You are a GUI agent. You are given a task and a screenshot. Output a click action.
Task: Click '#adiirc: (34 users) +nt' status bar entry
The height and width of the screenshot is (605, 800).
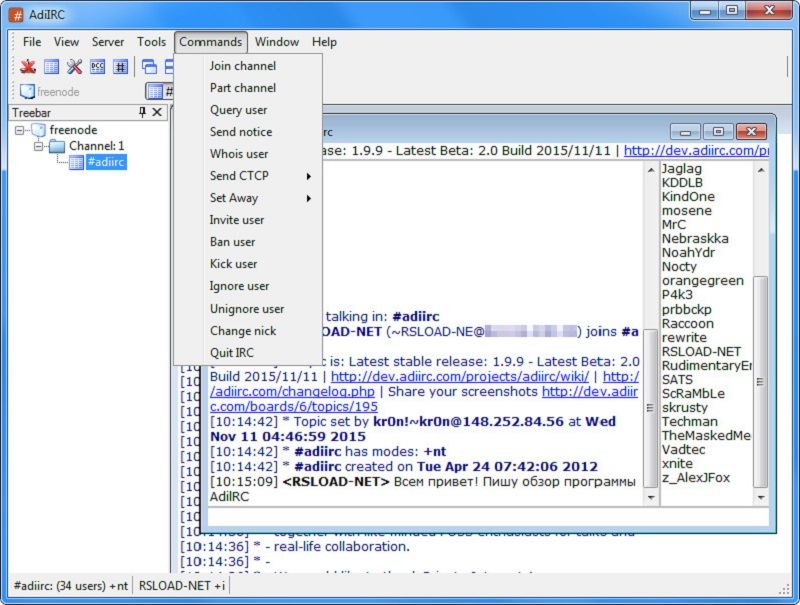(x=70, y=586)
